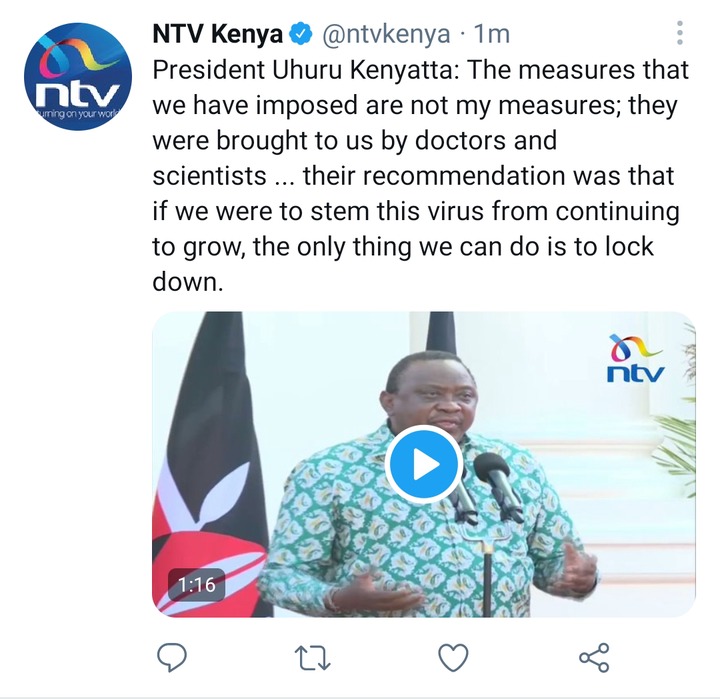The width and height of the screenshot is (720, 699).
Task: Open the three-dot more options menu
Action: pos(680,33)
